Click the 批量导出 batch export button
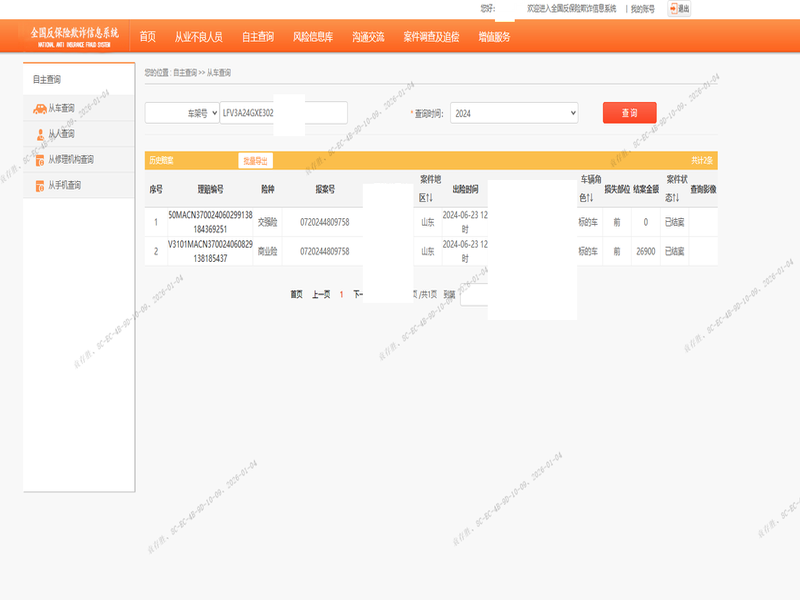 (x=255, y=161)
